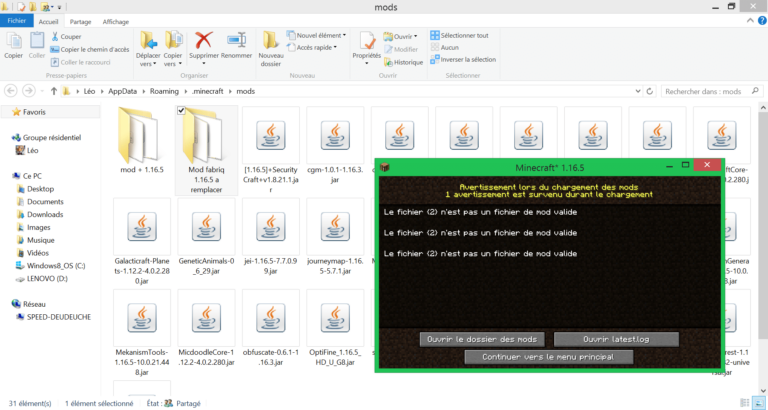Image resolution: width=768 pixels, height=410 pixels.
Task: Open the Propriétés icon in the ribbon
Action: (x=366, y=41)
